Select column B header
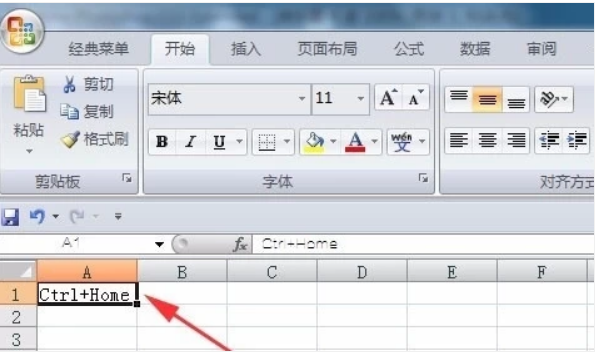This screenshot has width=601, height=360. 182,272
